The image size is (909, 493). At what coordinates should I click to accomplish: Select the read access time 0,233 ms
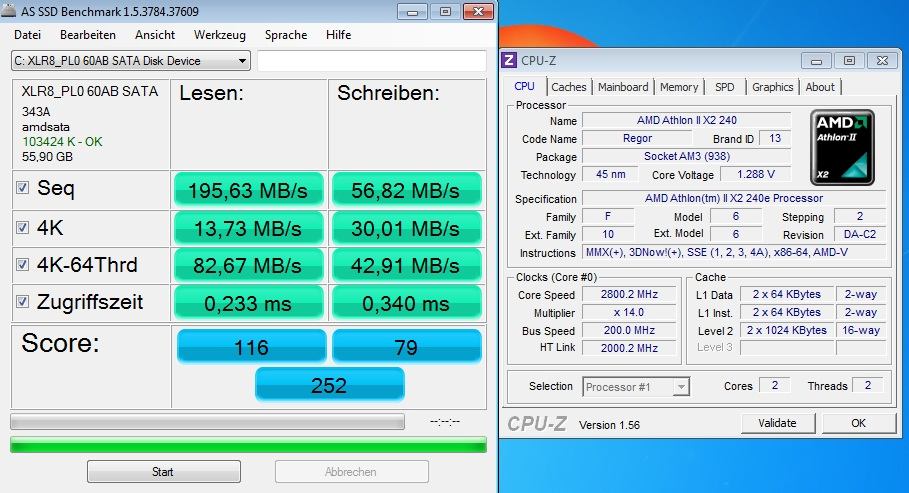(x=248, y=303)
